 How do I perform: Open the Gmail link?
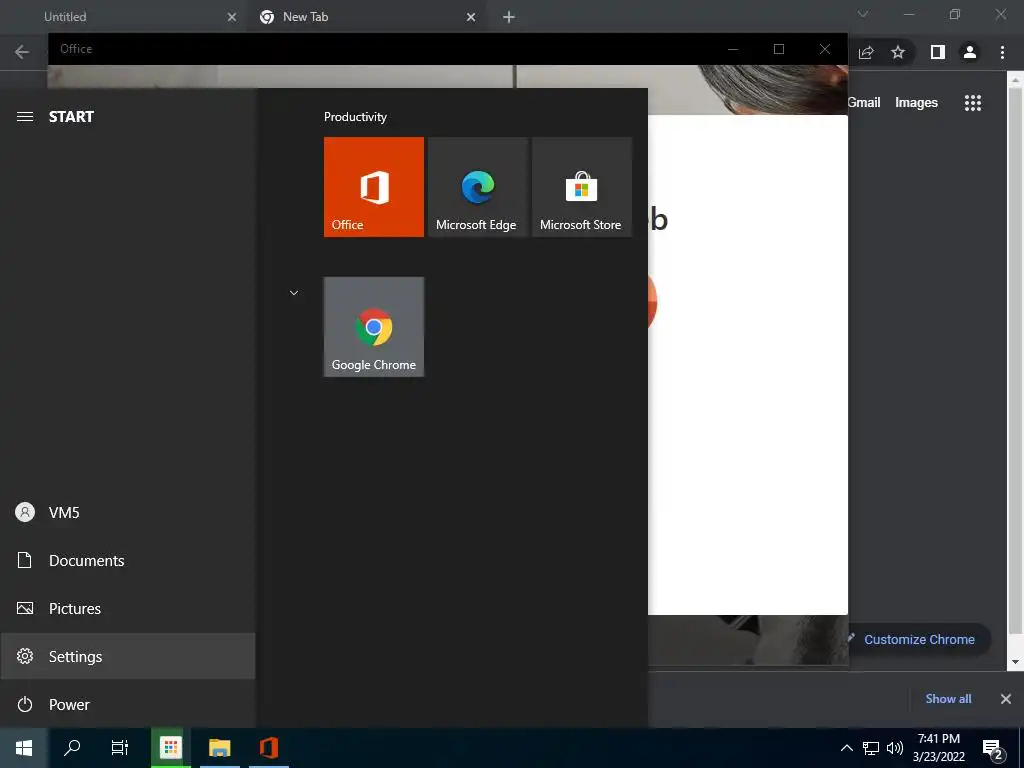pos(864,103)
